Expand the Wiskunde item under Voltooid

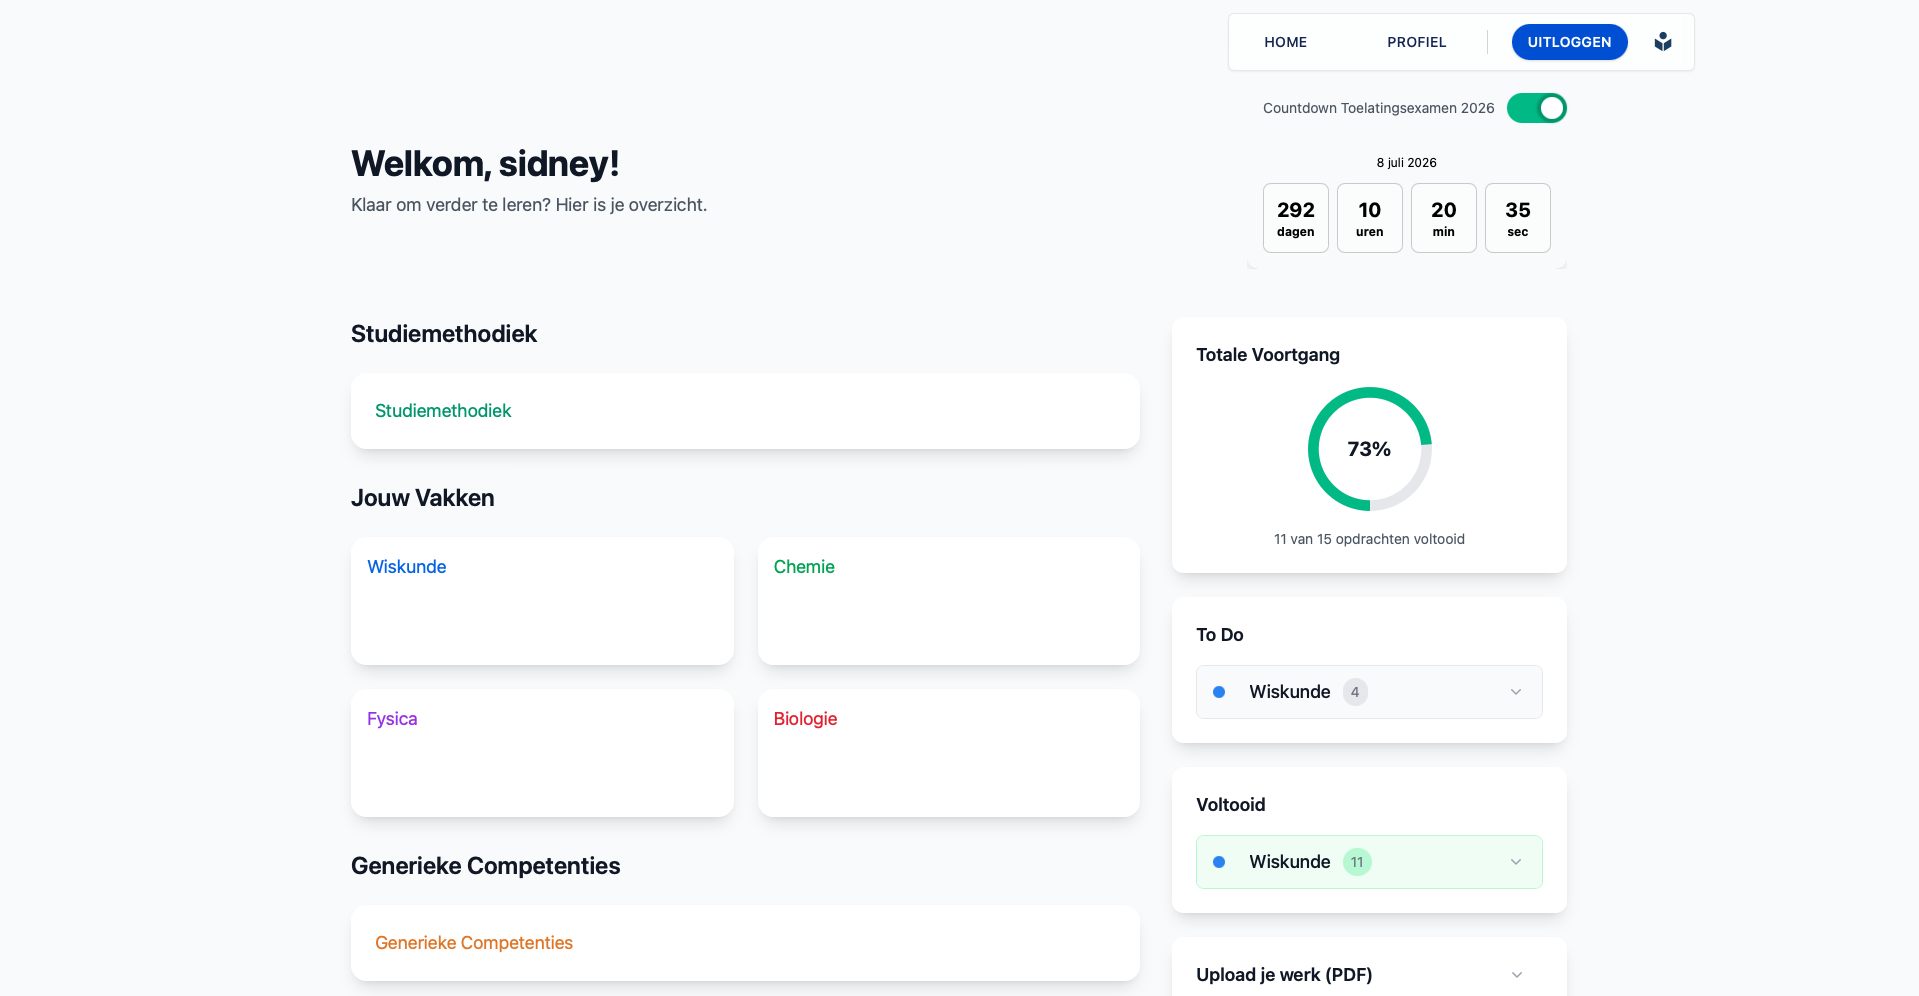point(1514,861)
